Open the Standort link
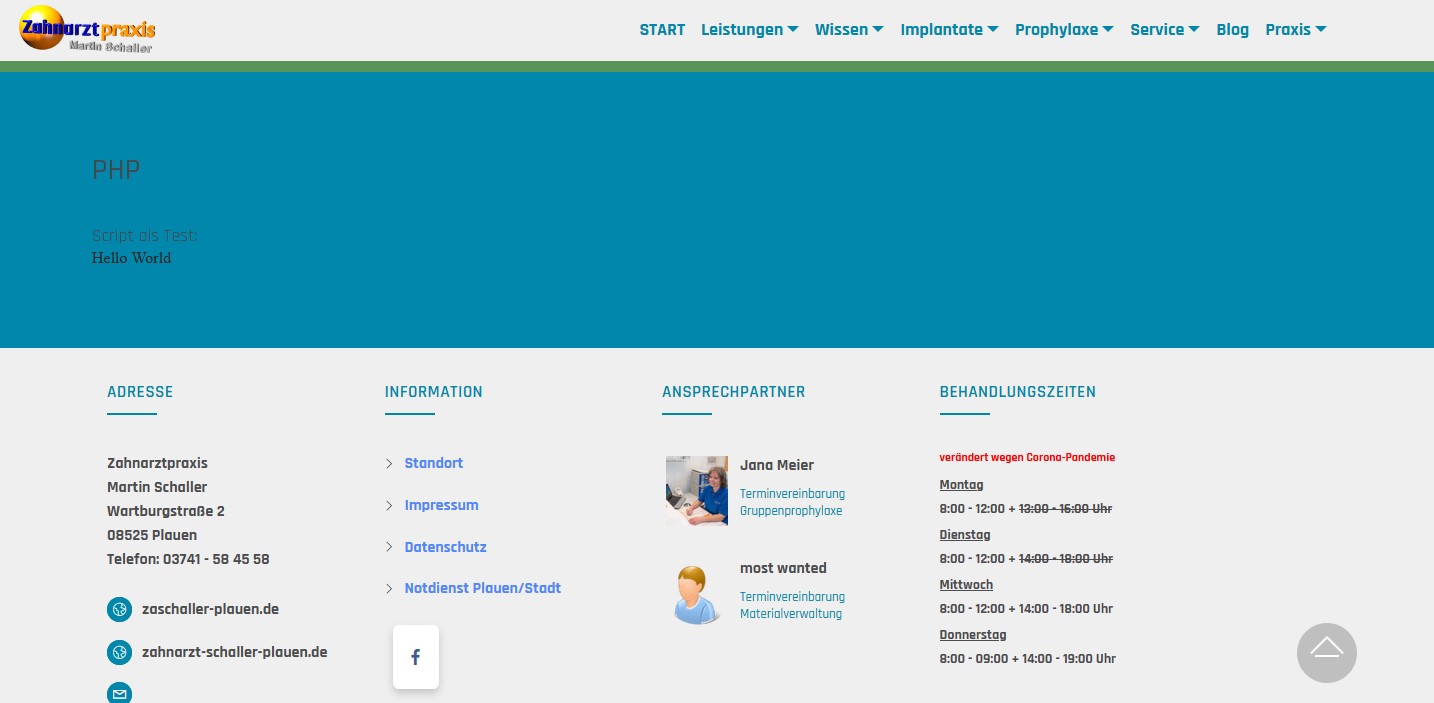 [x=434, y=463]
